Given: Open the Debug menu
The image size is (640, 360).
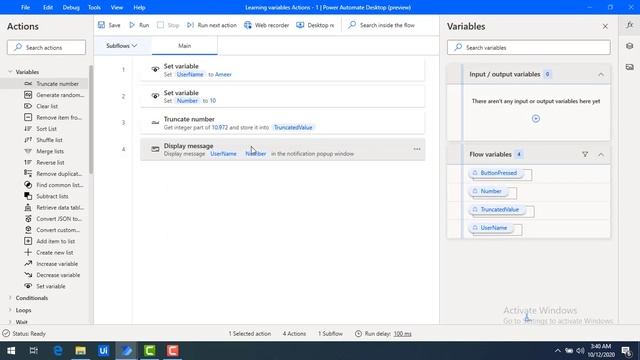Looking at the screenshot, I should tap(71, 7).
